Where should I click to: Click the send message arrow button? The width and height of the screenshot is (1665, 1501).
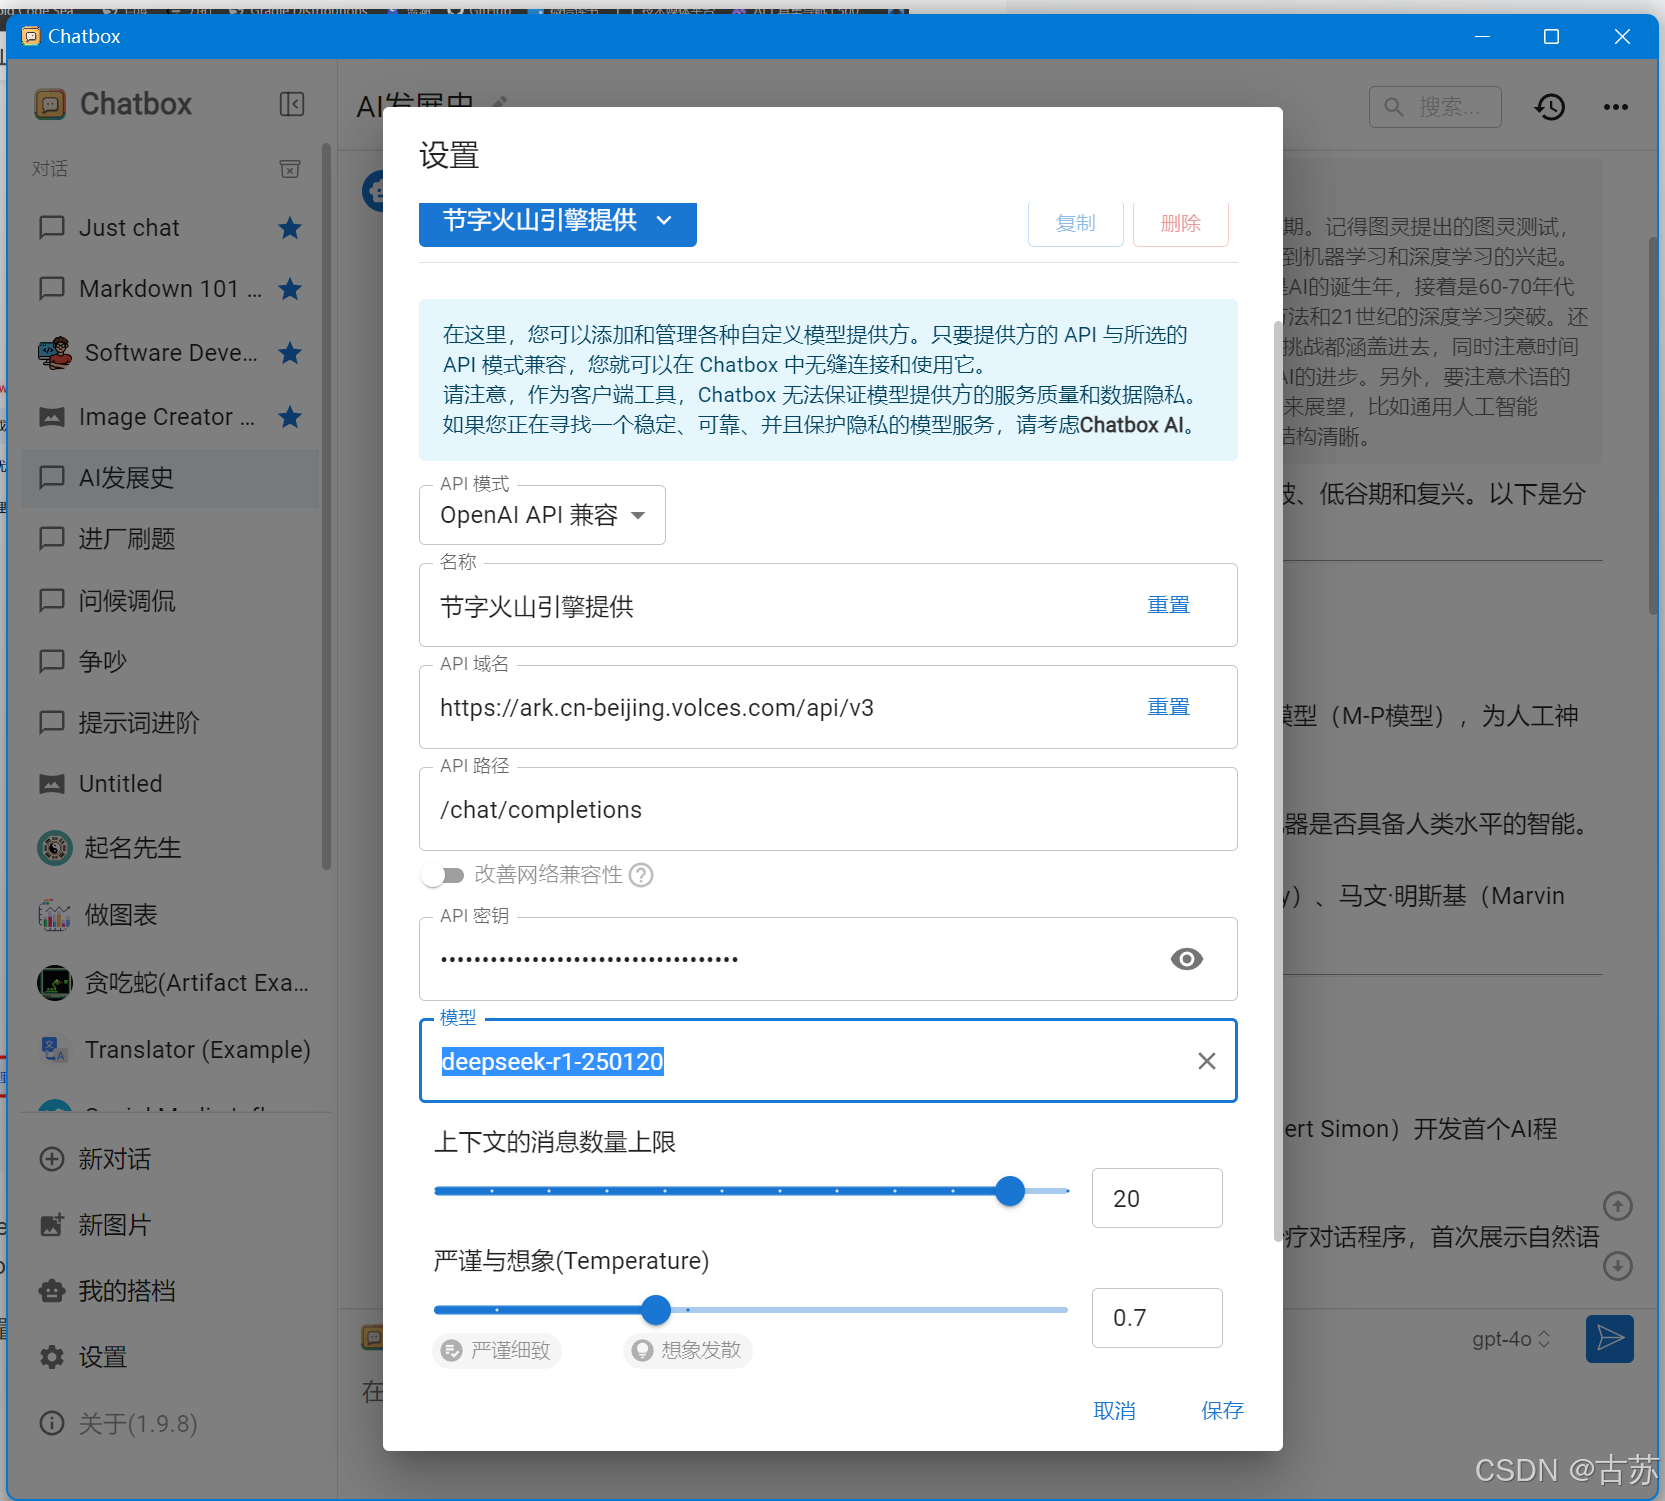(1610, 1338)
